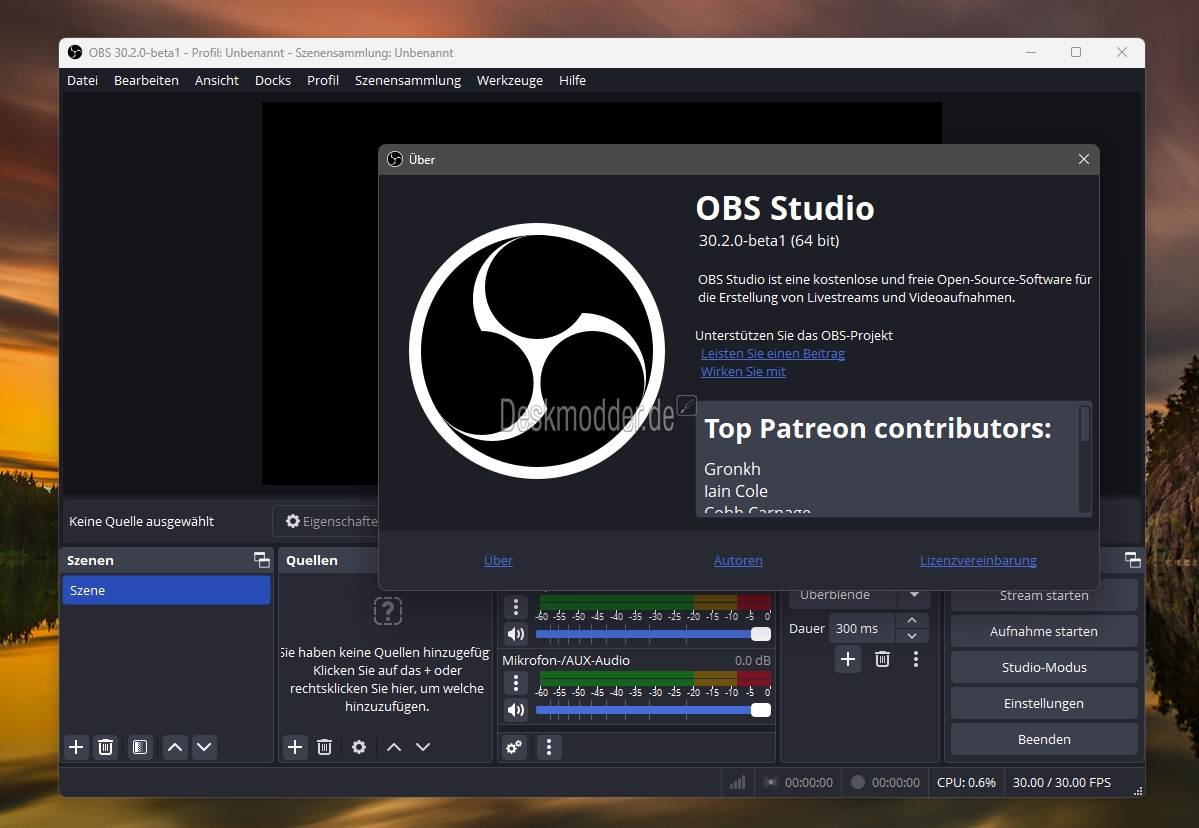Click OBS logo in main window title bar

tap(75, 52)
